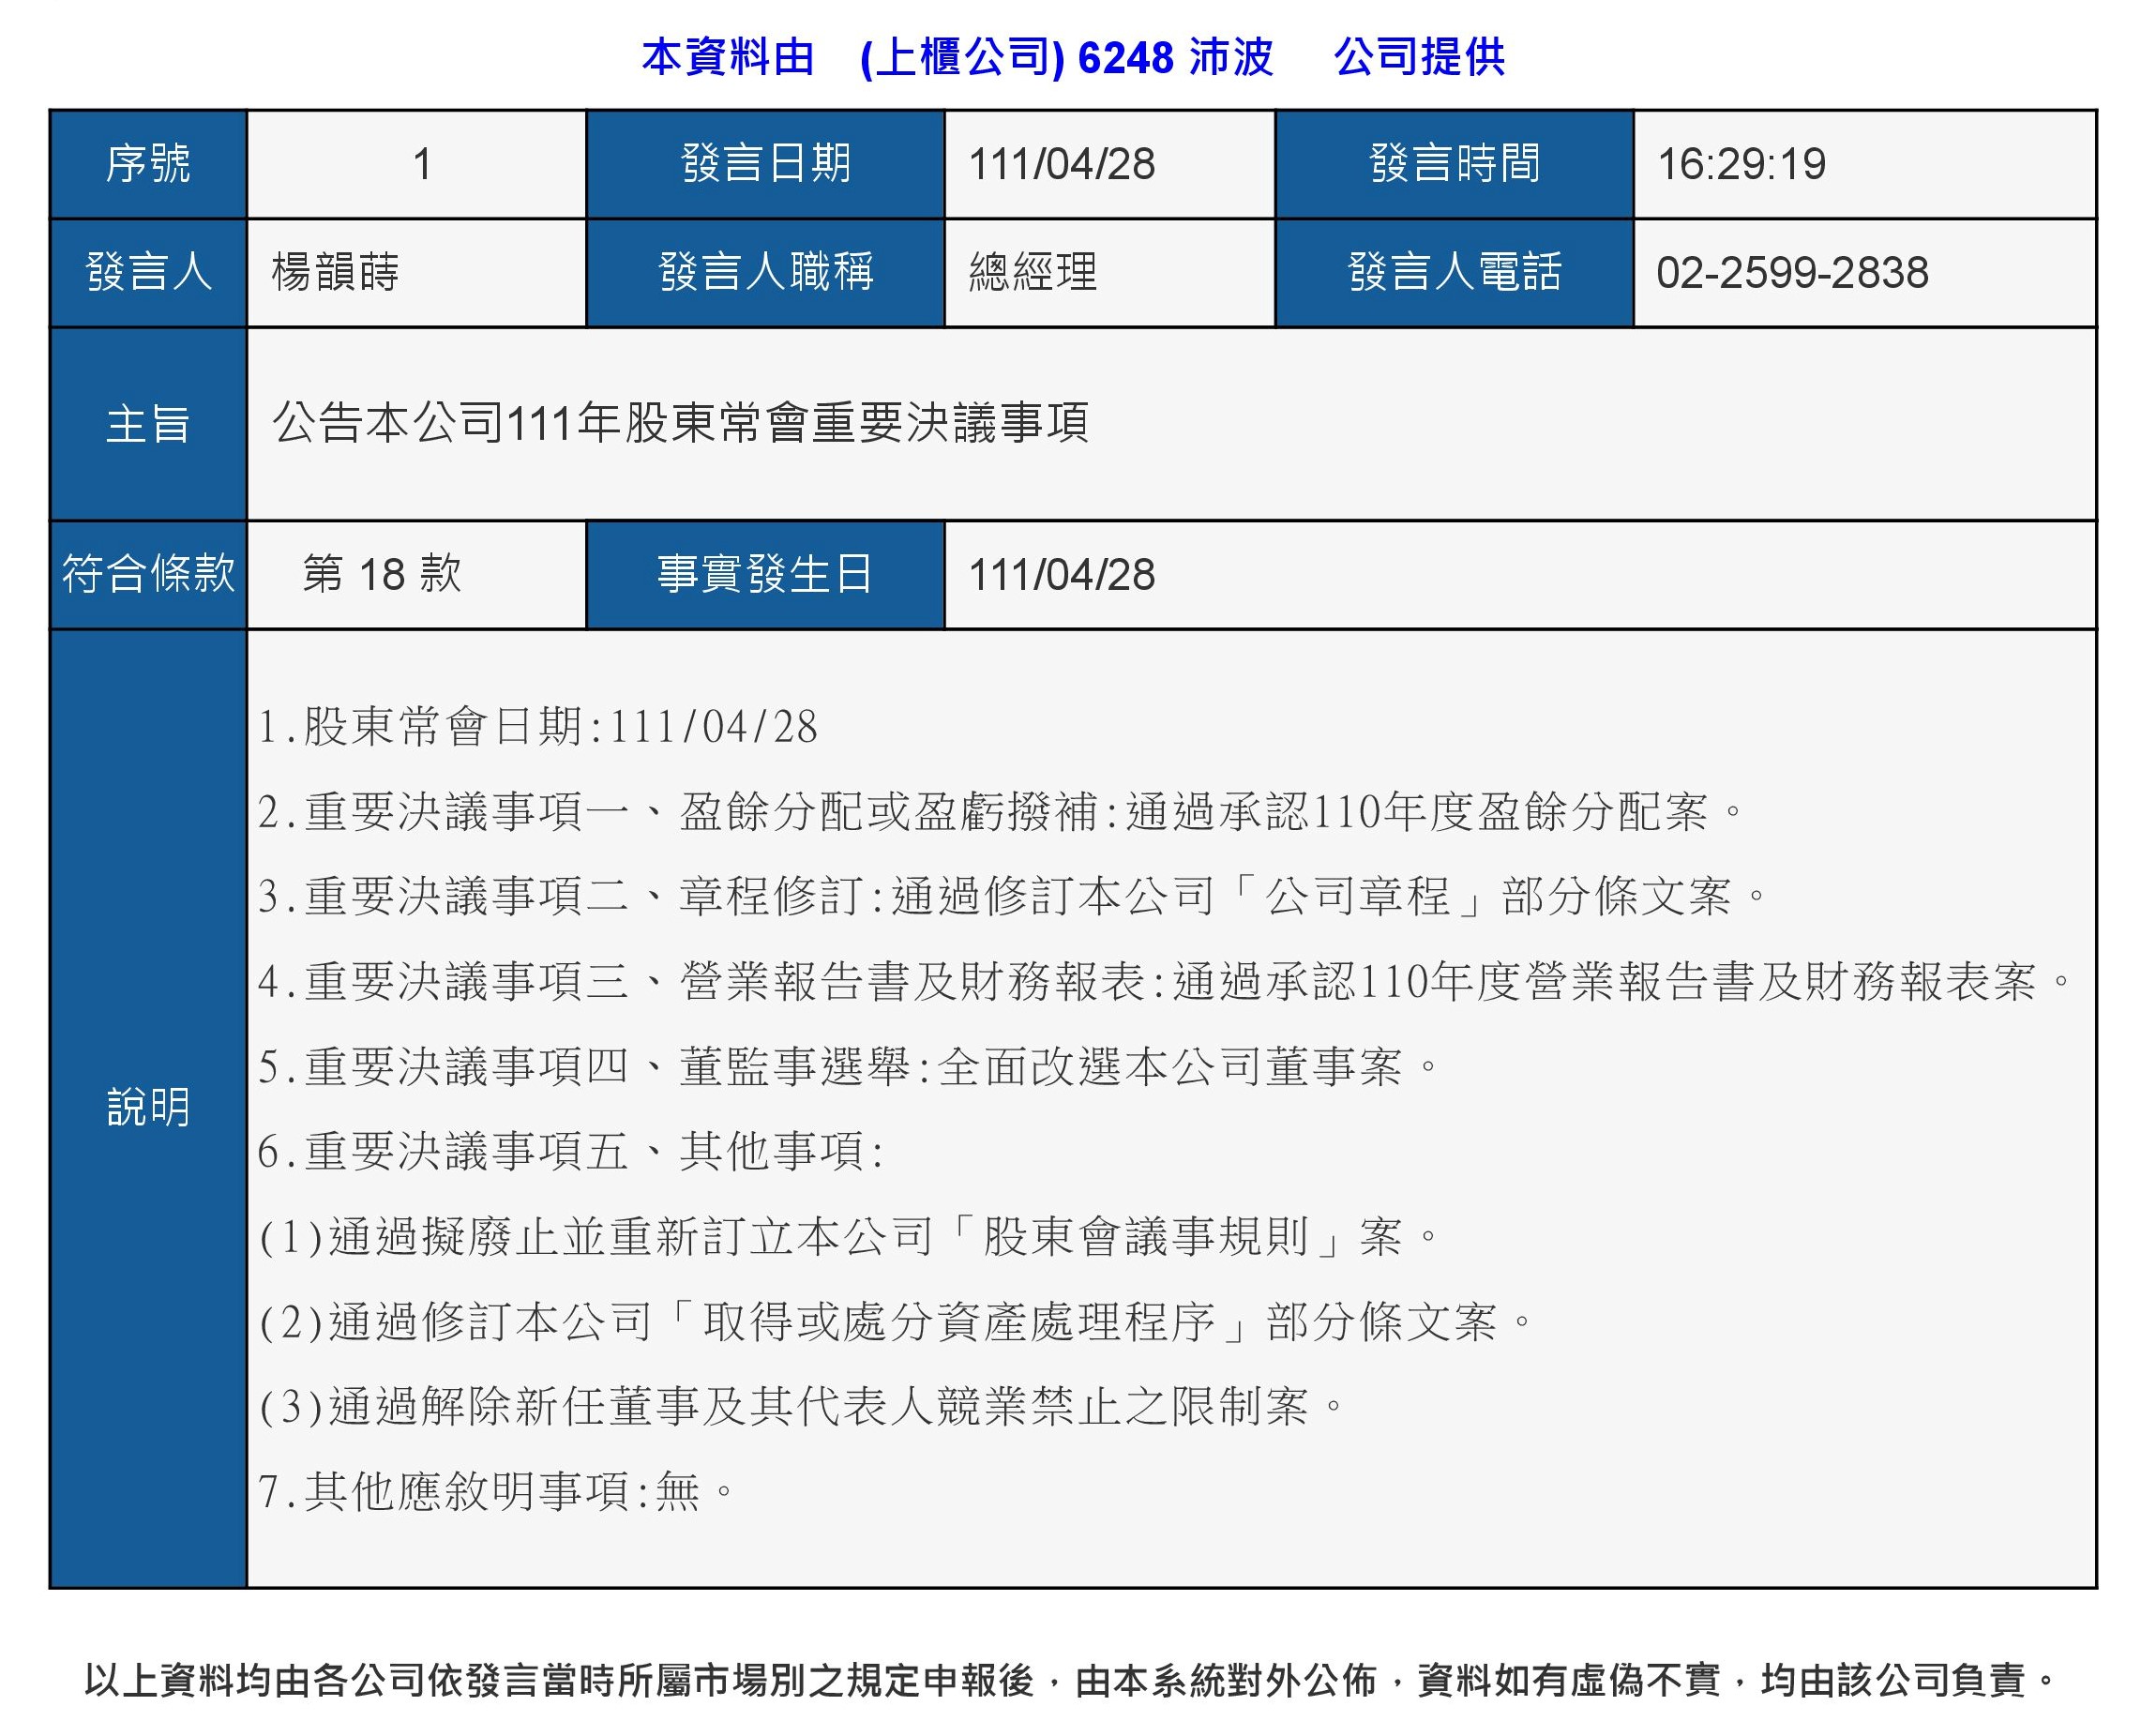The image size is (2141, 1736).
Task: Click the '公司提供' header text
Action: click(1419, 57)
